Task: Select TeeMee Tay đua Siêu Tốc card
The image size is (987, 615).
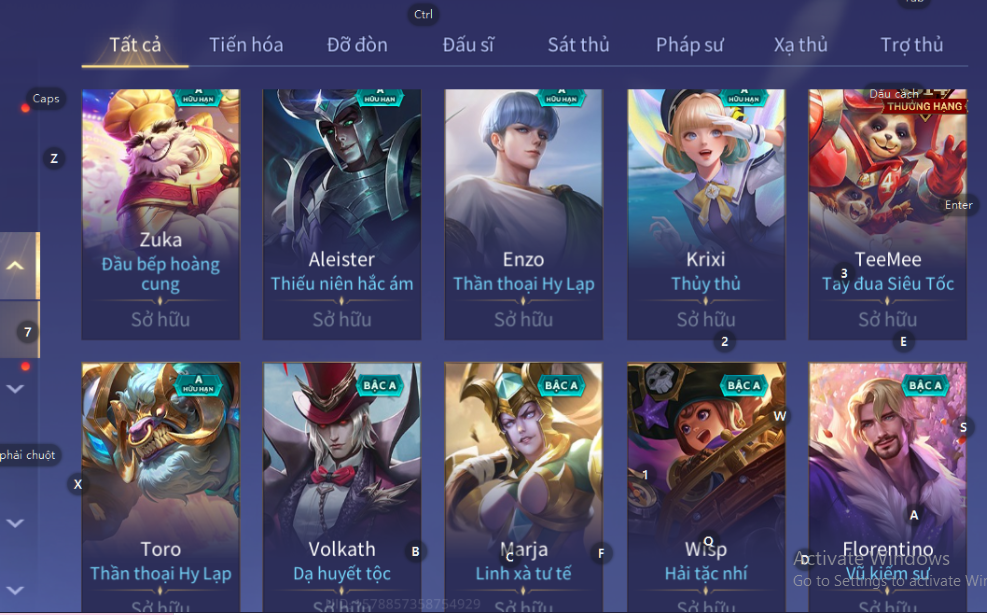Action: pos(888,214)
